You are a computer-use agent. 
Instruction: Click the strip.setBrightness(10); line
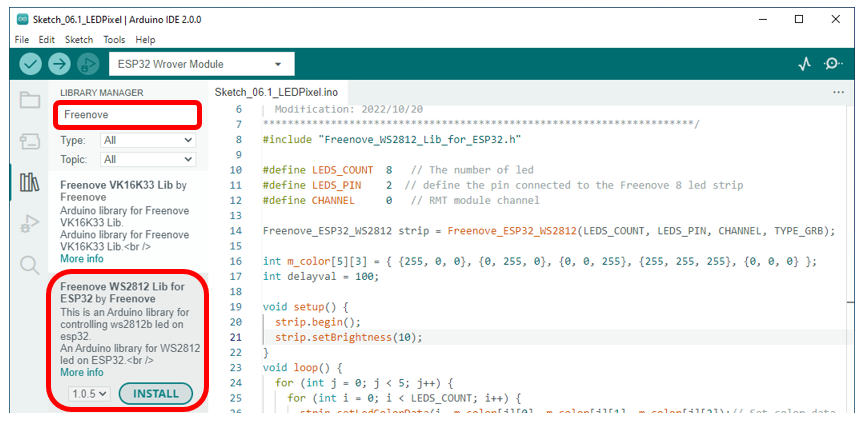(x=349, y=337)
